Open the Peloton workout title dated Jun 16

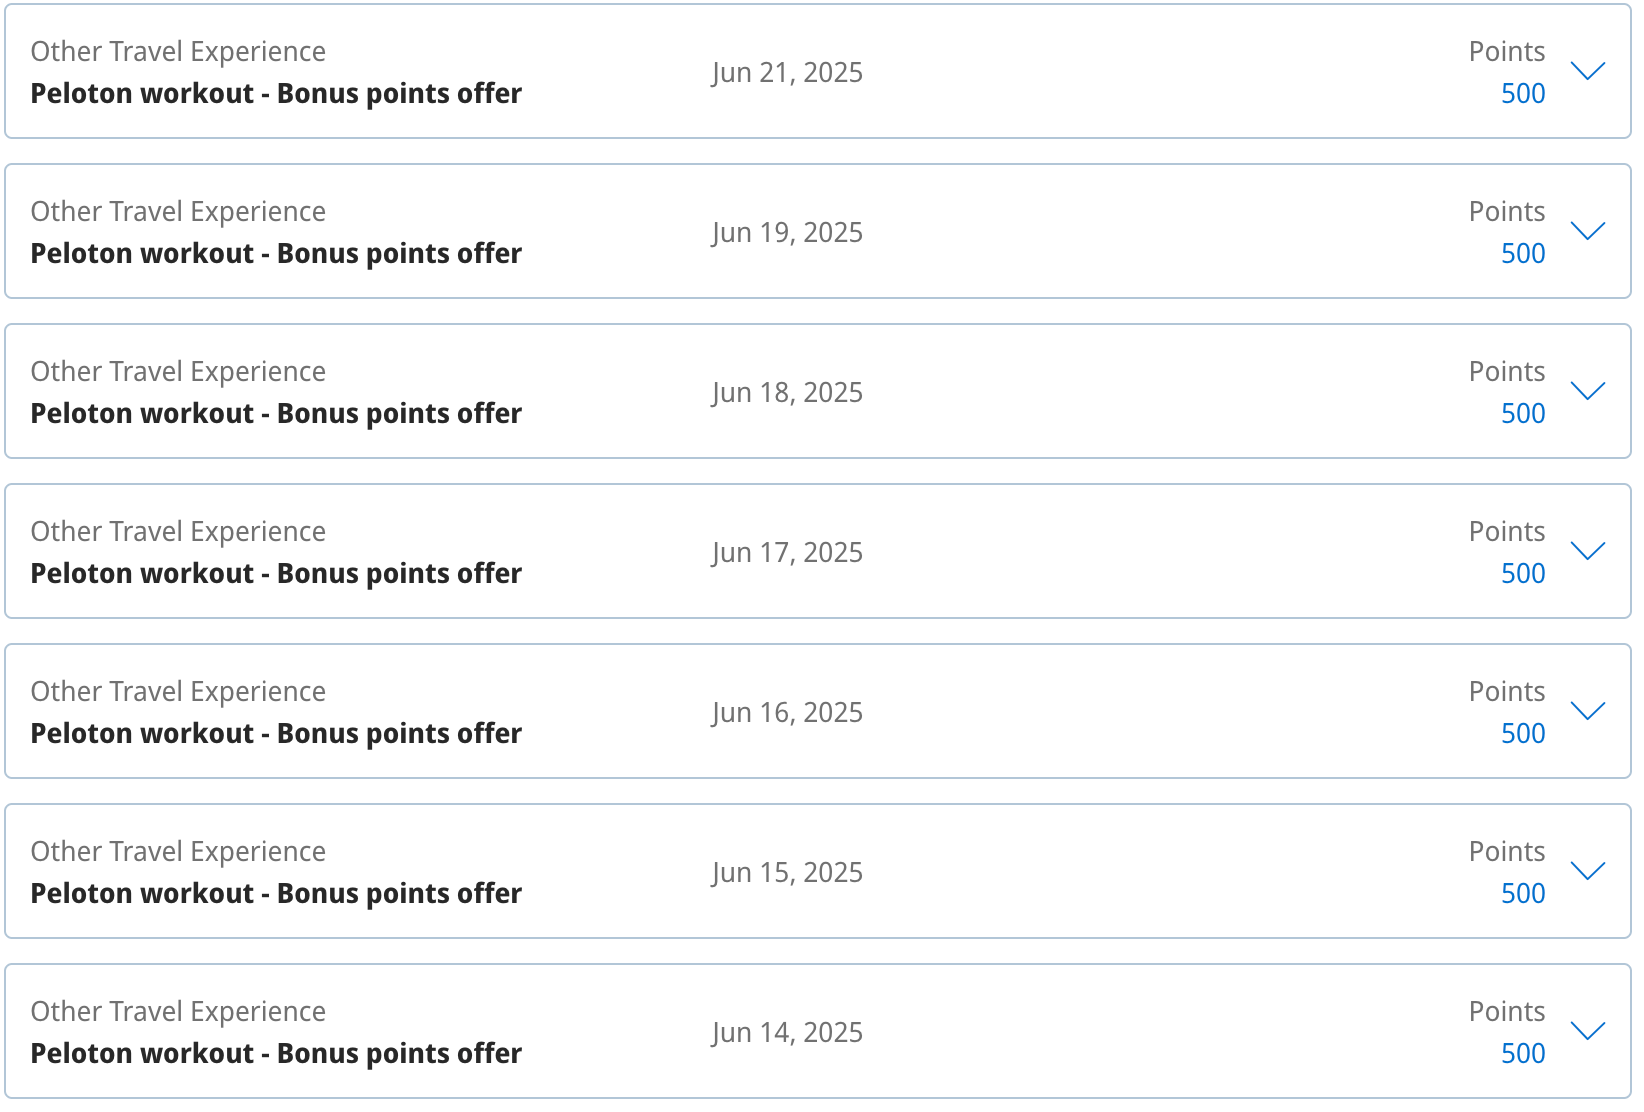(x=276, y=733)
